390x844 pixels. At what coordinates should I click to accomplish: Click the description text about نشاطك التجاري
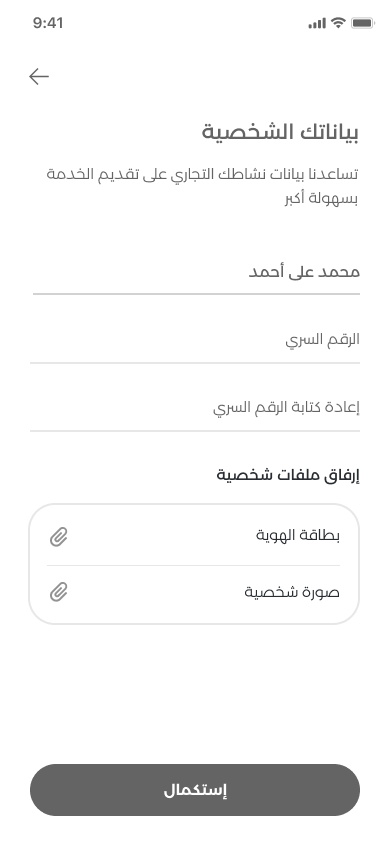(203, 186)
